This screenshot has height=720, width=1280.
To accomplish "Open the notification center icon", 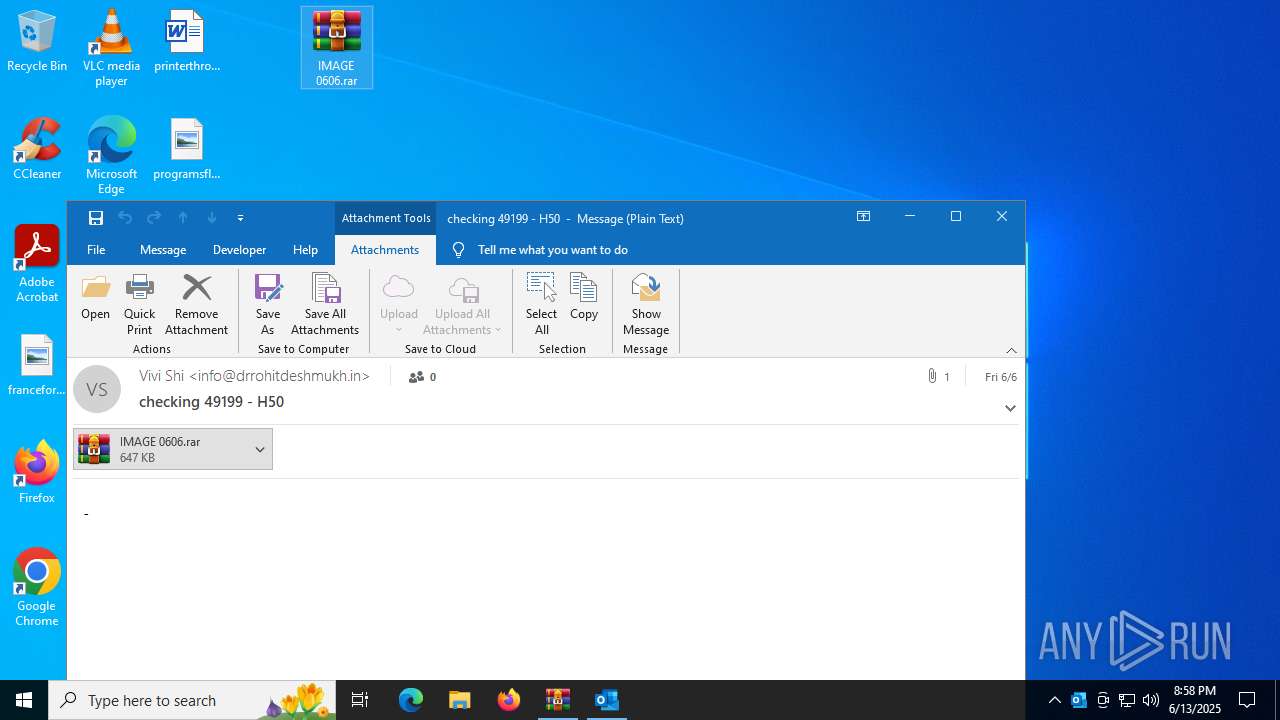I will tap(1247, 700).
